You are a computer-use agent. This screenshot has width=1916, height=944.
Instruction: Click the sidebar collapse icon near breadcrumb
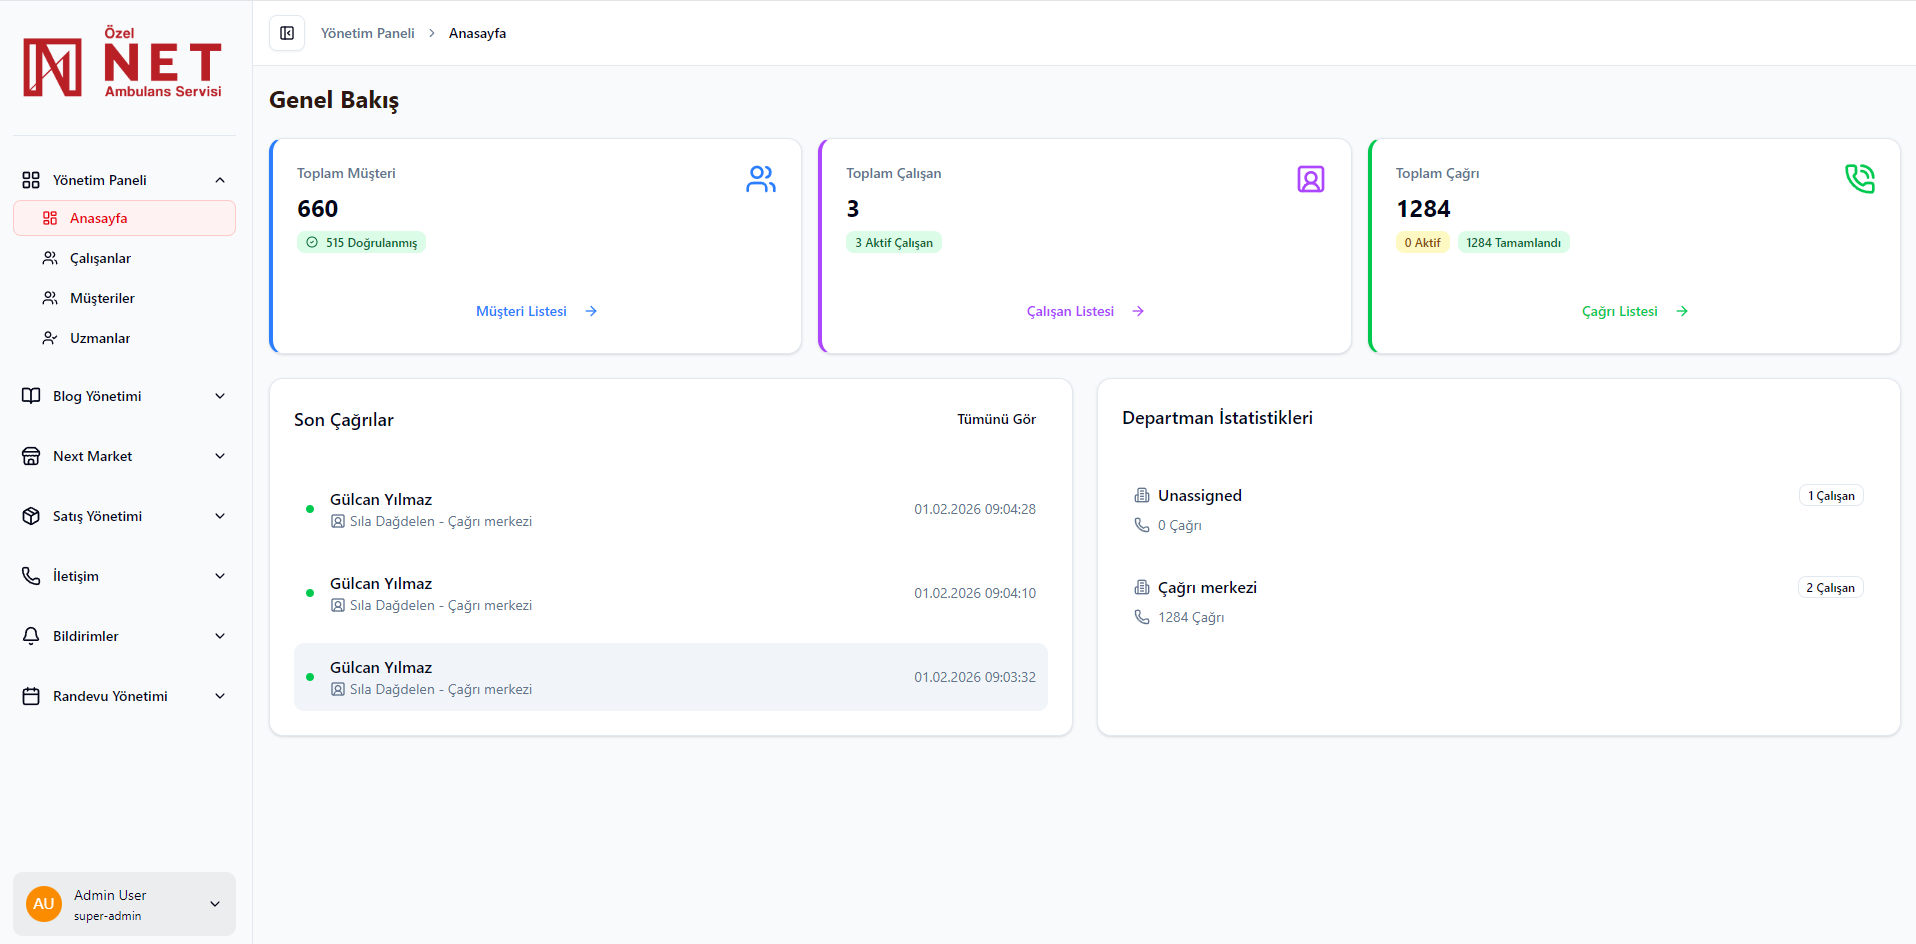pyautogui.click(x=286, y=33)
